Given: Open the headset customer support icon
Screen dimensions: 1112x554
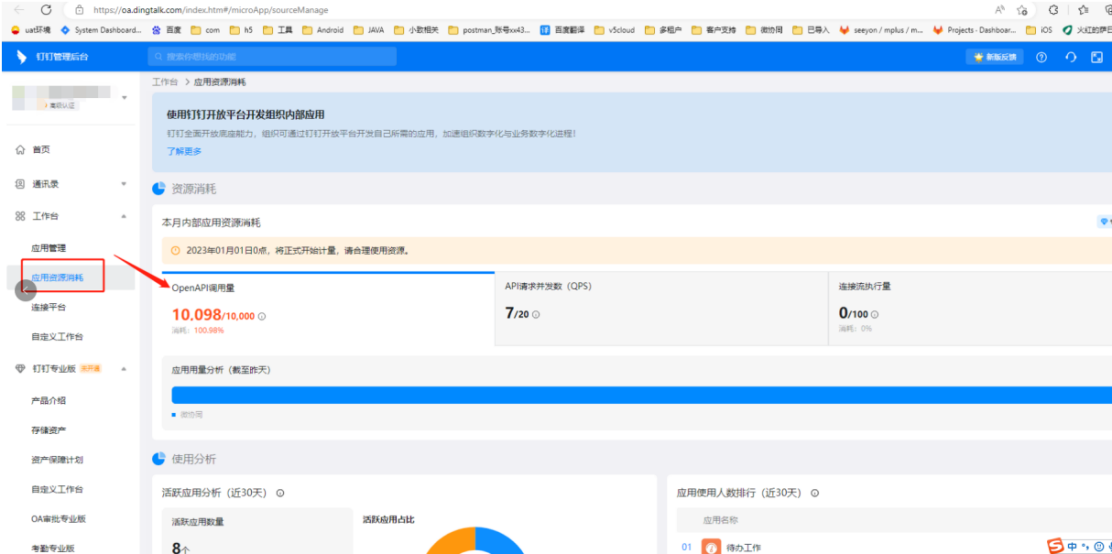Looking at the screenshot, I should tap(1071, 57).
